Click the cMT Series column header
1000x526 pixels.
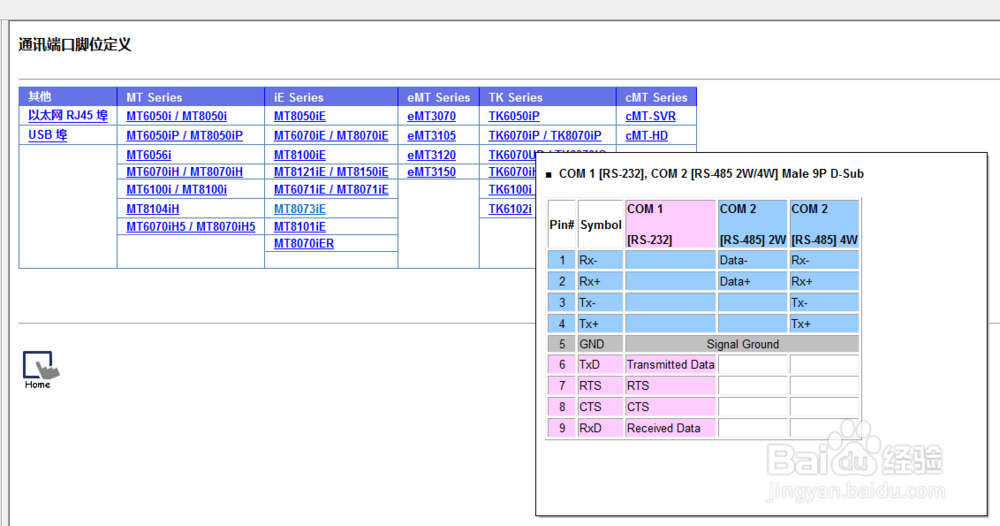coord(656,97)
